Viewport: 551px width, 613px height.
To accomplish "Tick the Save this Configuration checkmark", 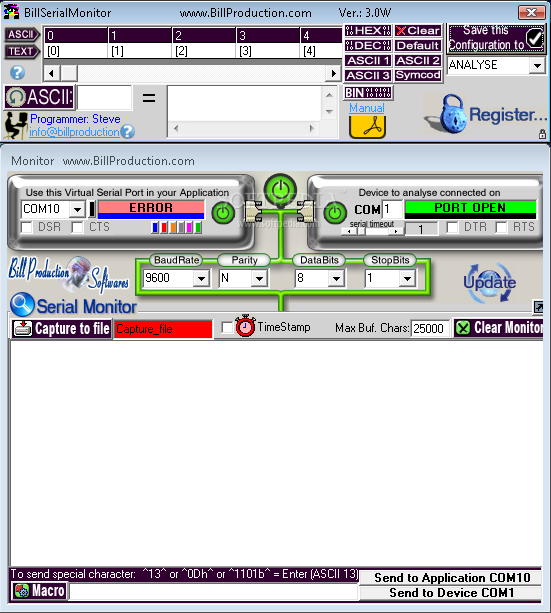I will (x=534, y=38).
